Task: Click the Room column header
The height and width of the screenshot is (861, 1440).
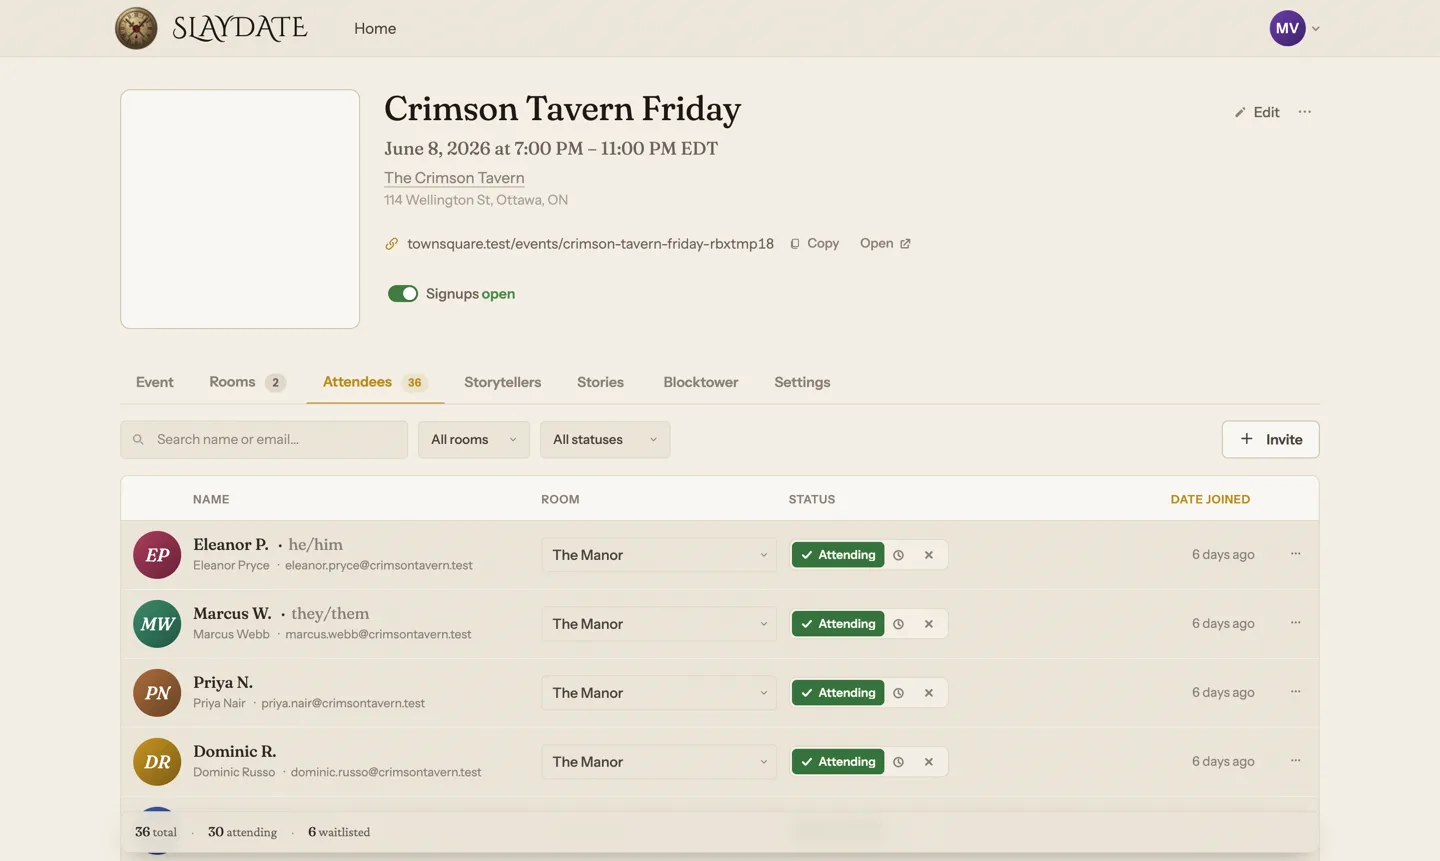Action: (560, 500)
